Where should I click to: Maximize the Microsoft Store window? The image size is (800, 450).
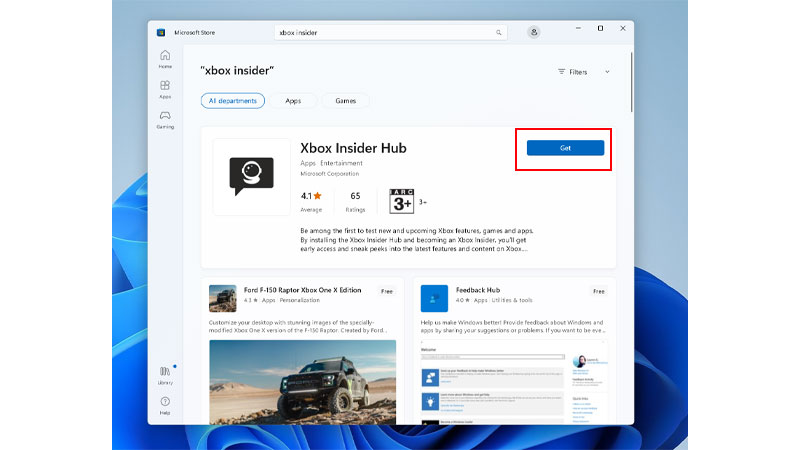pyautogui.click(x=601, y=29)
